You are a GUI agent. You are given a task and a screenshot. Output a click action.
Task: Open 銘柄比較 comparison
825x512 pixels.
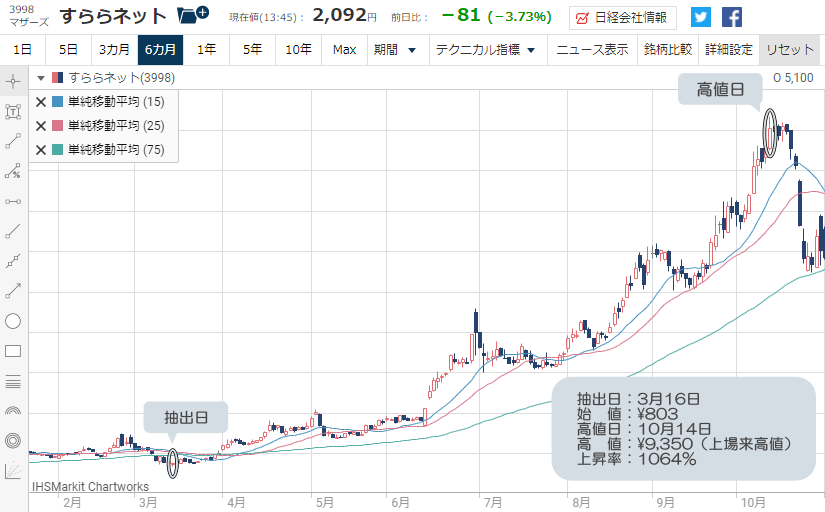(668, 50)
